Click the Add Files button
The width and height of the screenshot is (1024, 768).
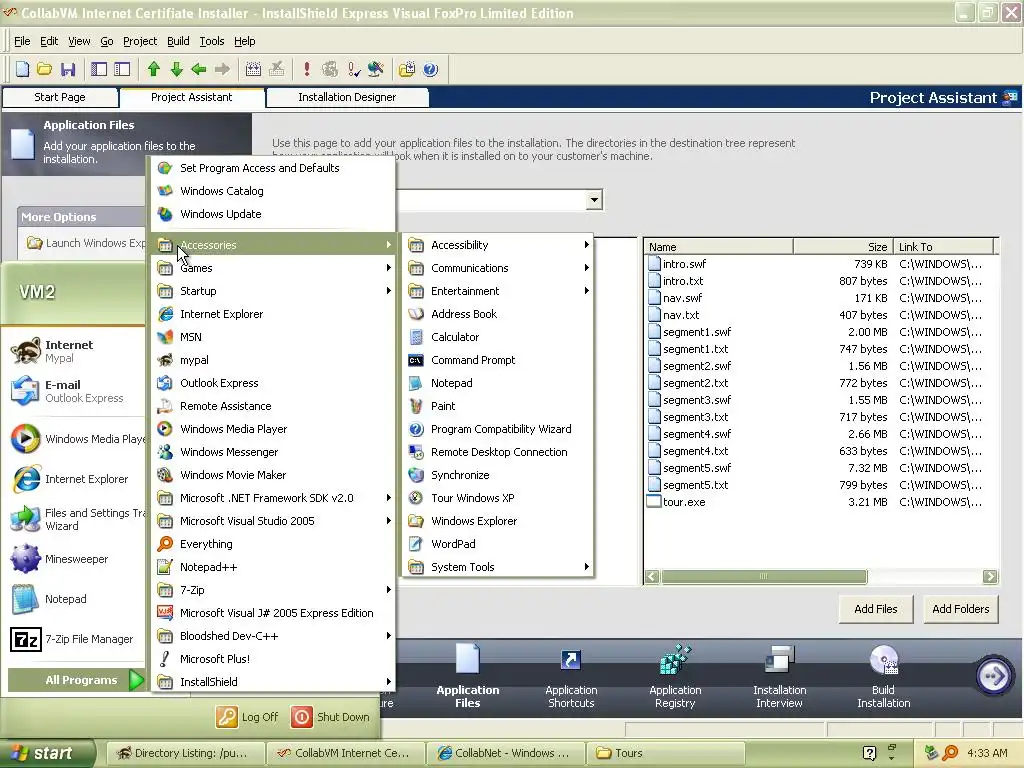coord(876,609)
